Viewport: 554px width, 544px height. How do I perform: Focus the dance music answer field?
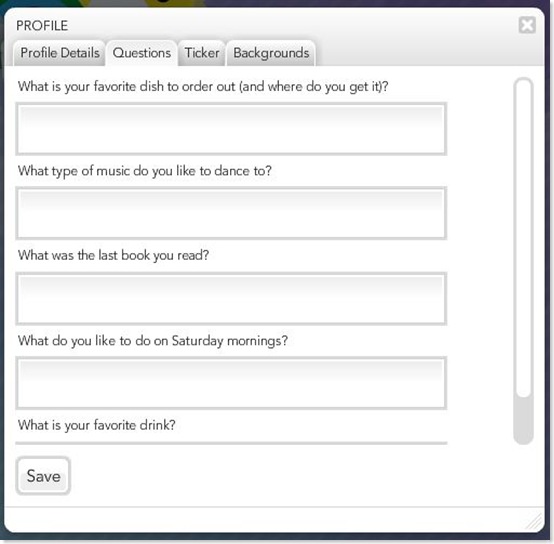(x=231, y=213)
